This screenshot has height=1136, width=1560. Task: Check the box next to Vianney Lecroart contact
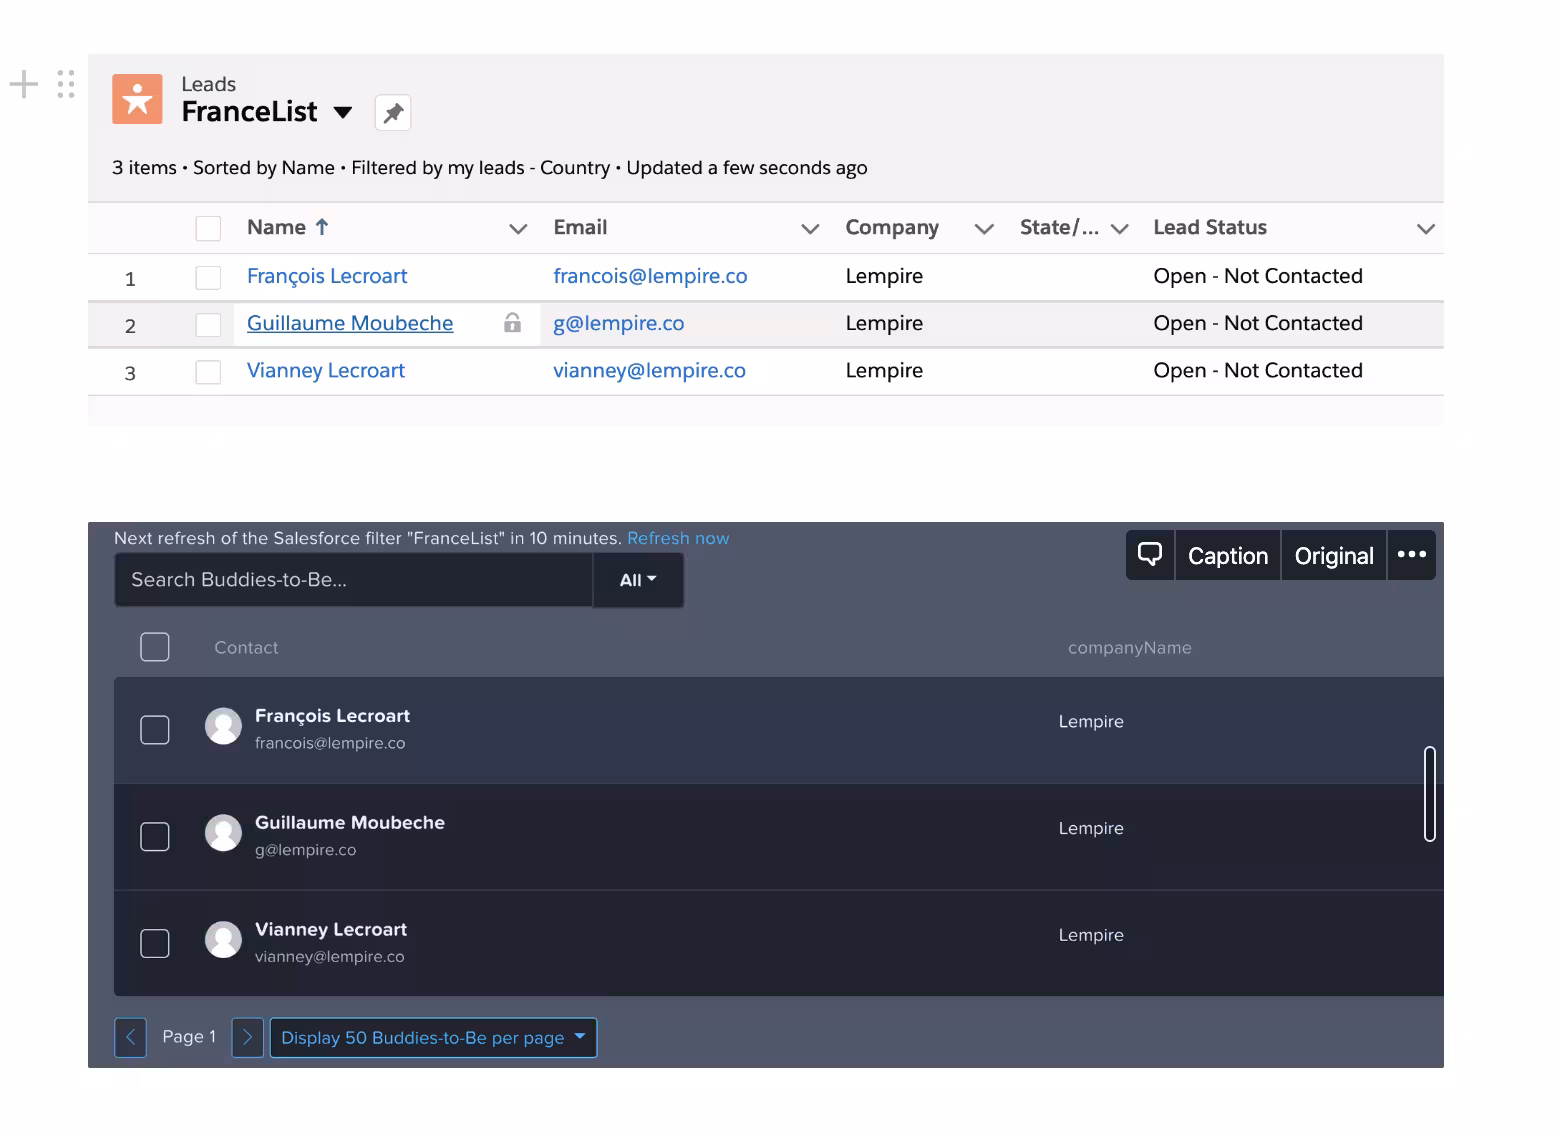click(155, 943)
